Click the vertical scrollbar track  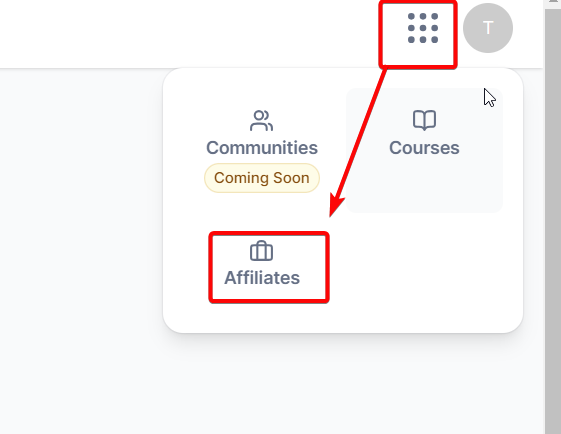coord(553,222)
